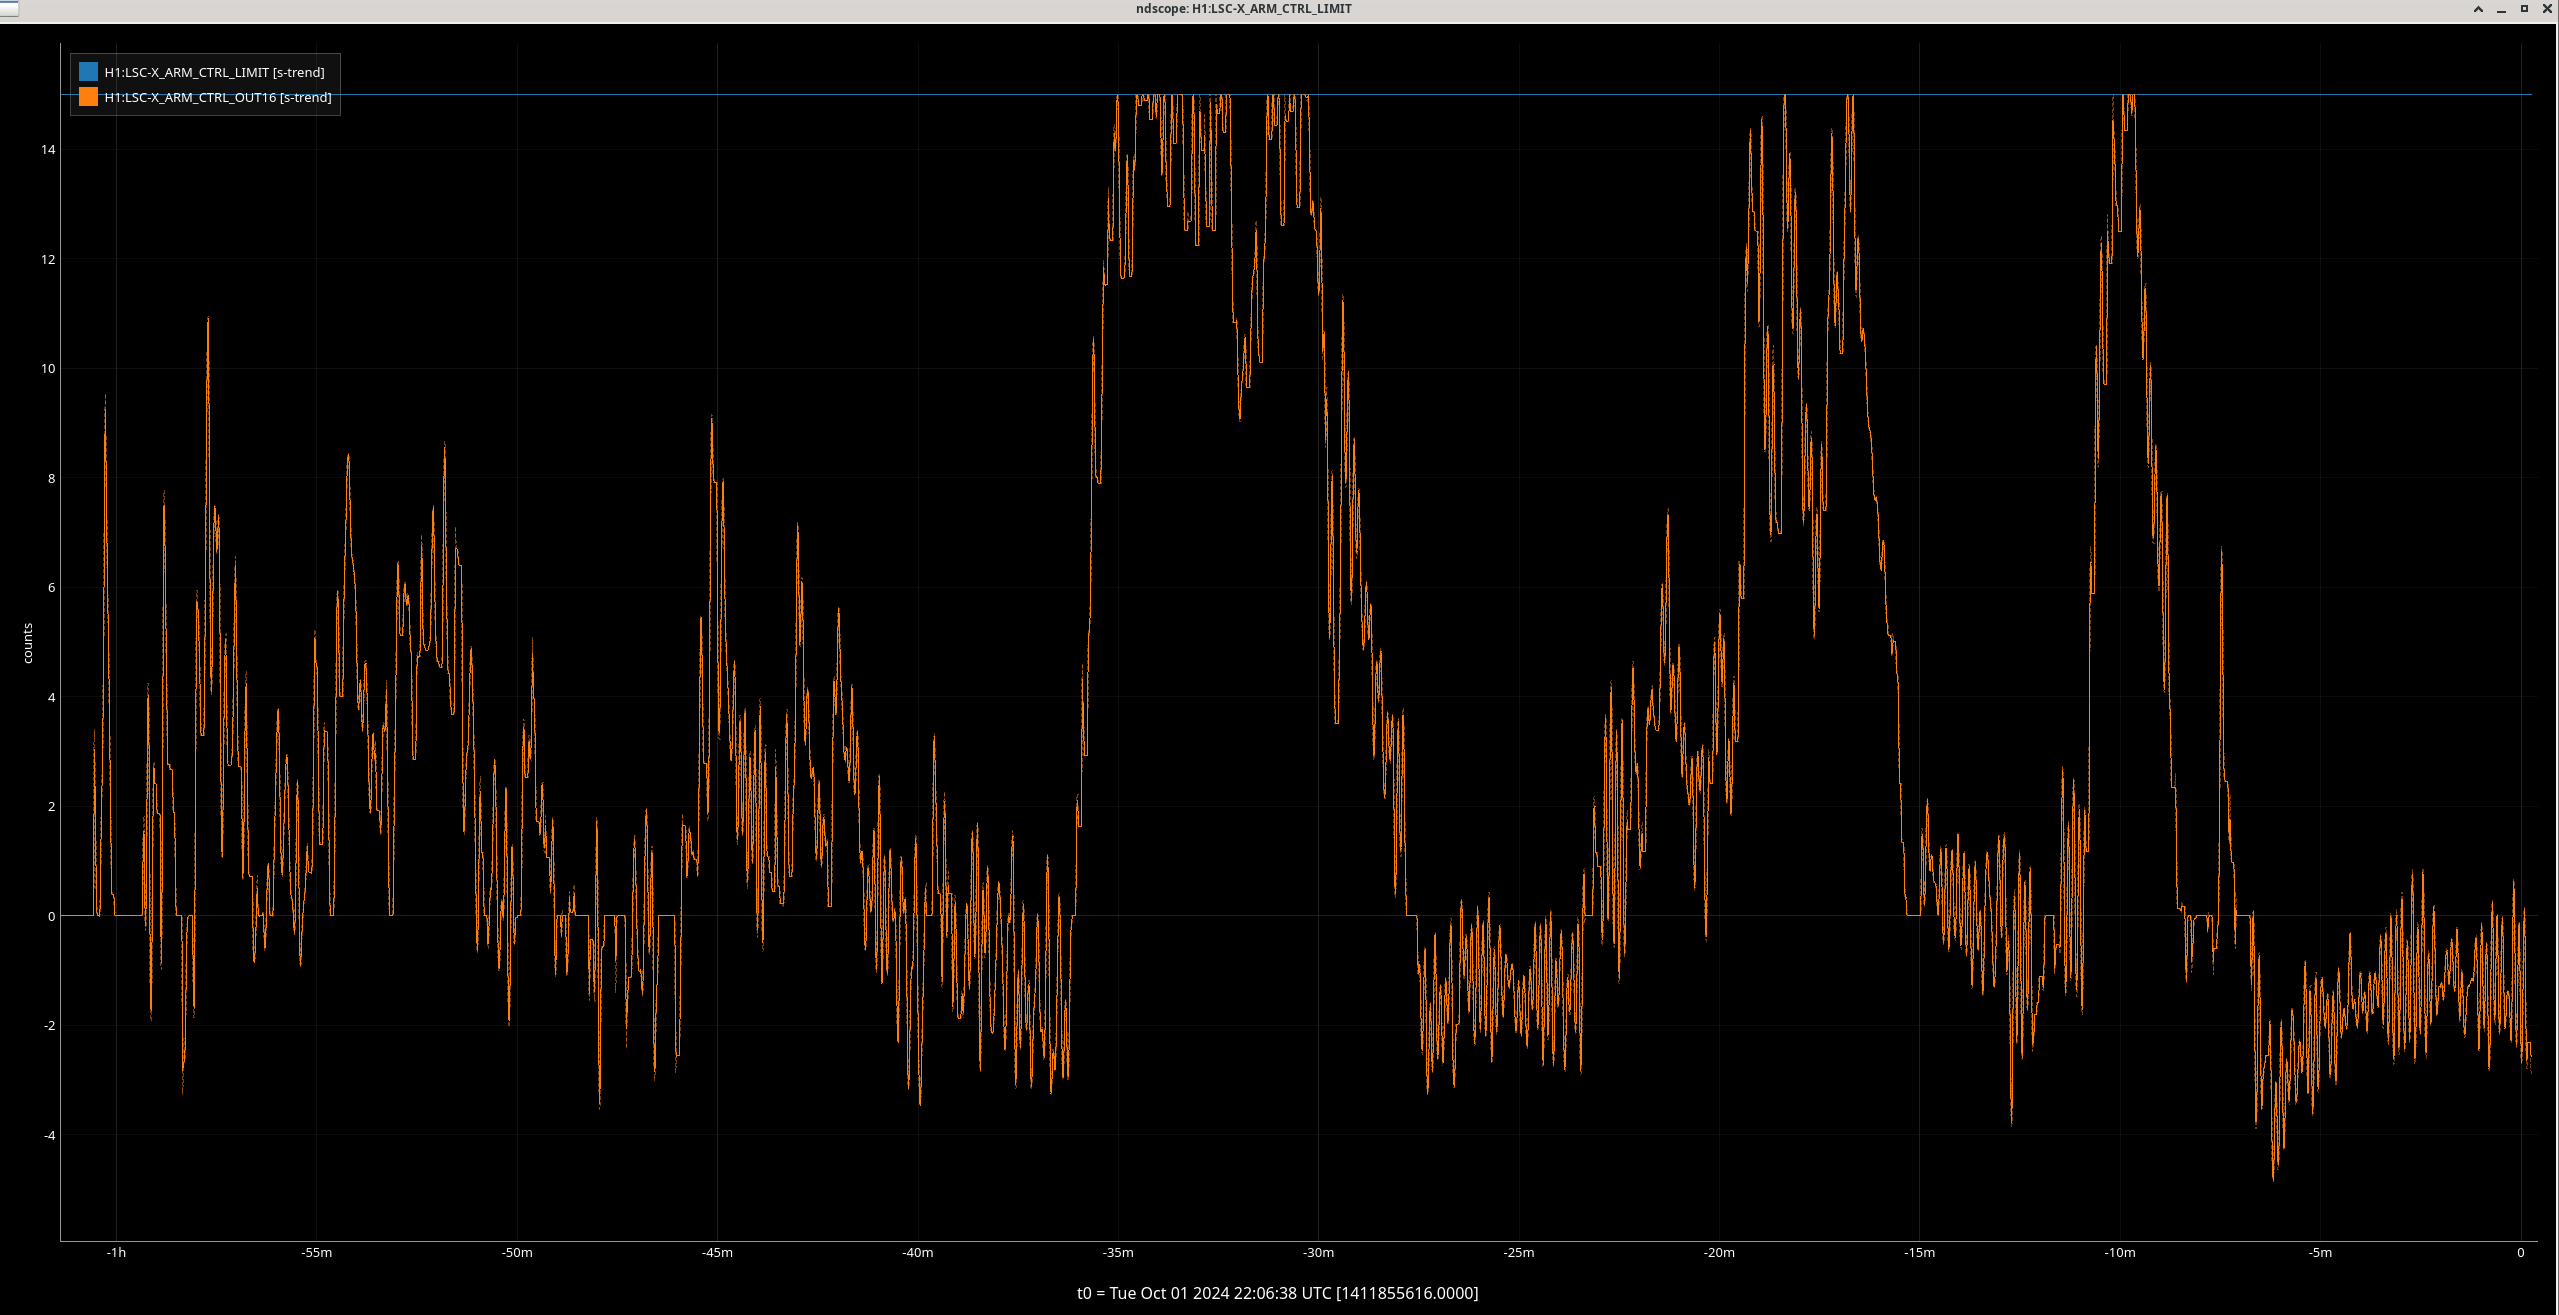This screenshot has width=2559, height=1315.
Task: Select the H1:LSC-X_ARM_CTRL_OUT16 [s-trend] legend label
Action: click(218, 97)
